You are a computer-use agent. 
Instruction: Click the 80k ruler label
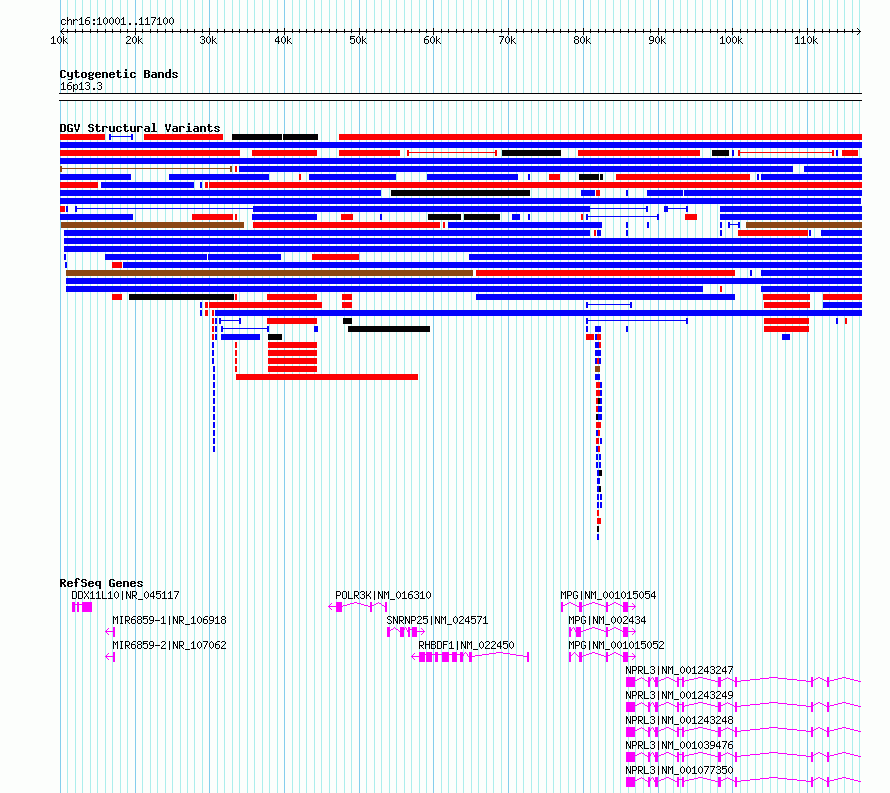click(x=582, y=40)
